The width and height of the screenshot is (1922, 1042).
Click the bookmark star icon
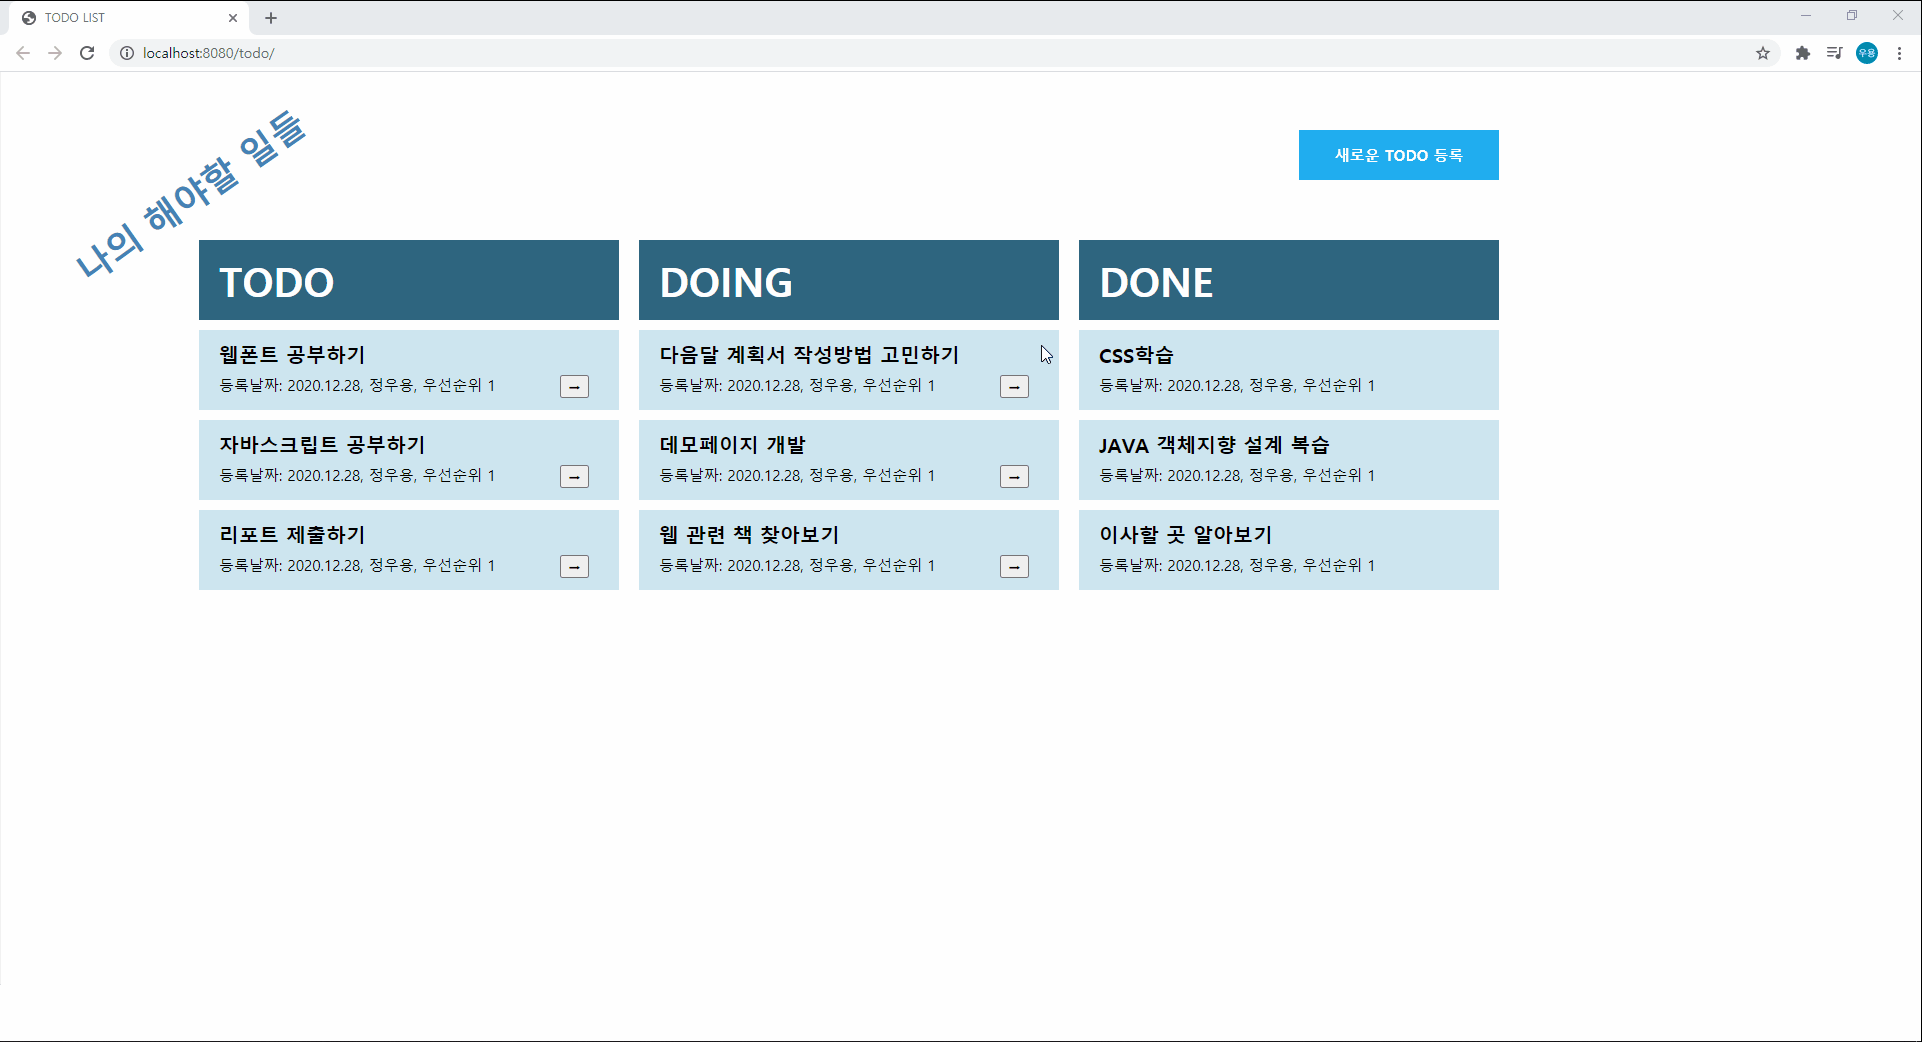click(1763, 53)
